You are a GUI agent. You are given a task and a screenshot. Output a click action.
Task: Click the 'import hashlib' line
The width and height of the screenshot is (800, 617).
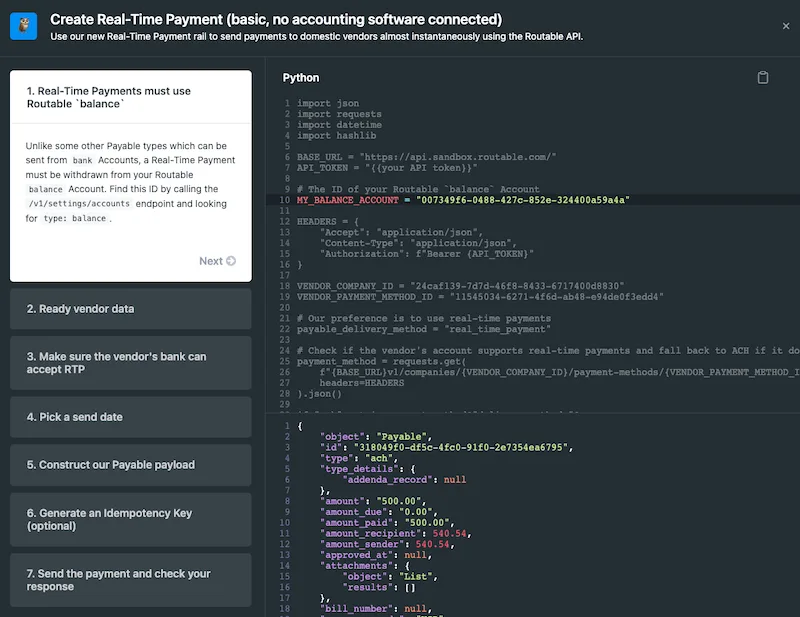pyautogui.click(x=336, y=135)
